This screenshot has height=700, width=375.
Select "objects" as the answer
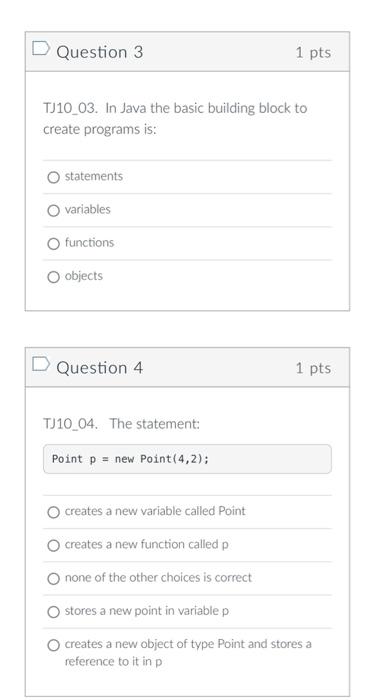click(53, 277)
